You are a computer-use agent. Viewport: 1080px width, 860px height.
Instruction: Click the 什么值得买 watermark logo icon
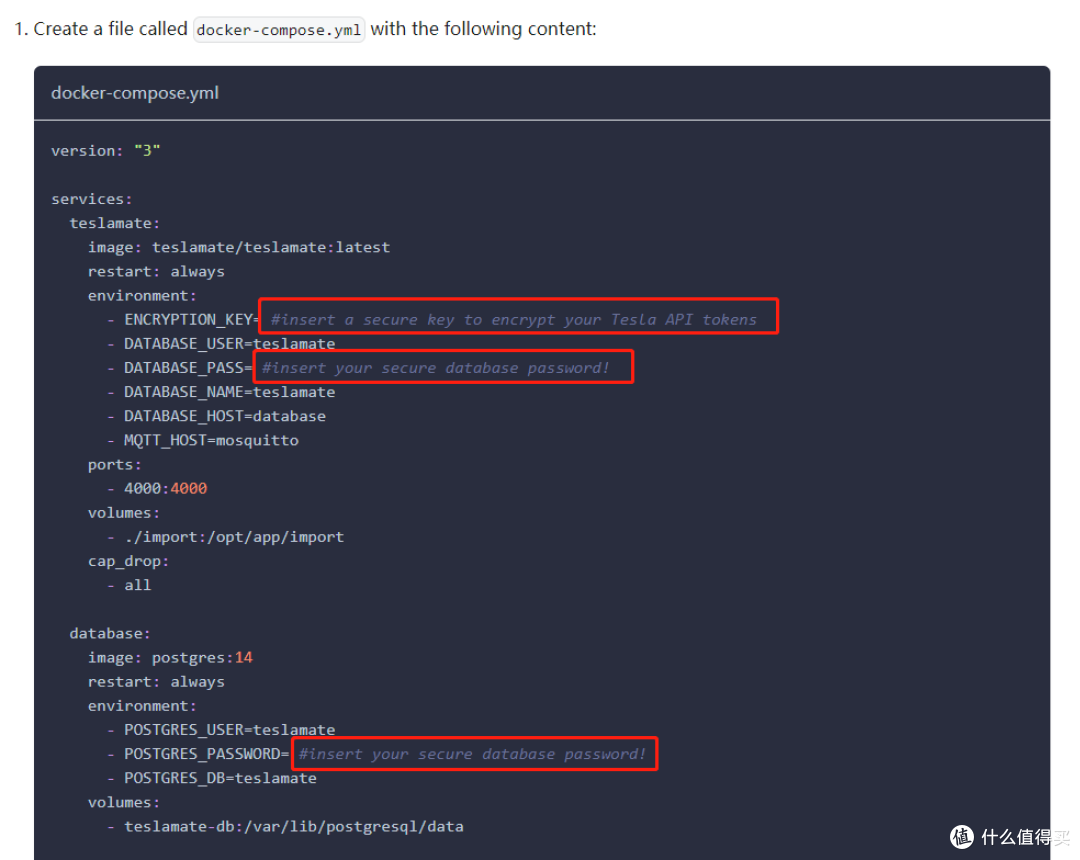coord(962,836)
